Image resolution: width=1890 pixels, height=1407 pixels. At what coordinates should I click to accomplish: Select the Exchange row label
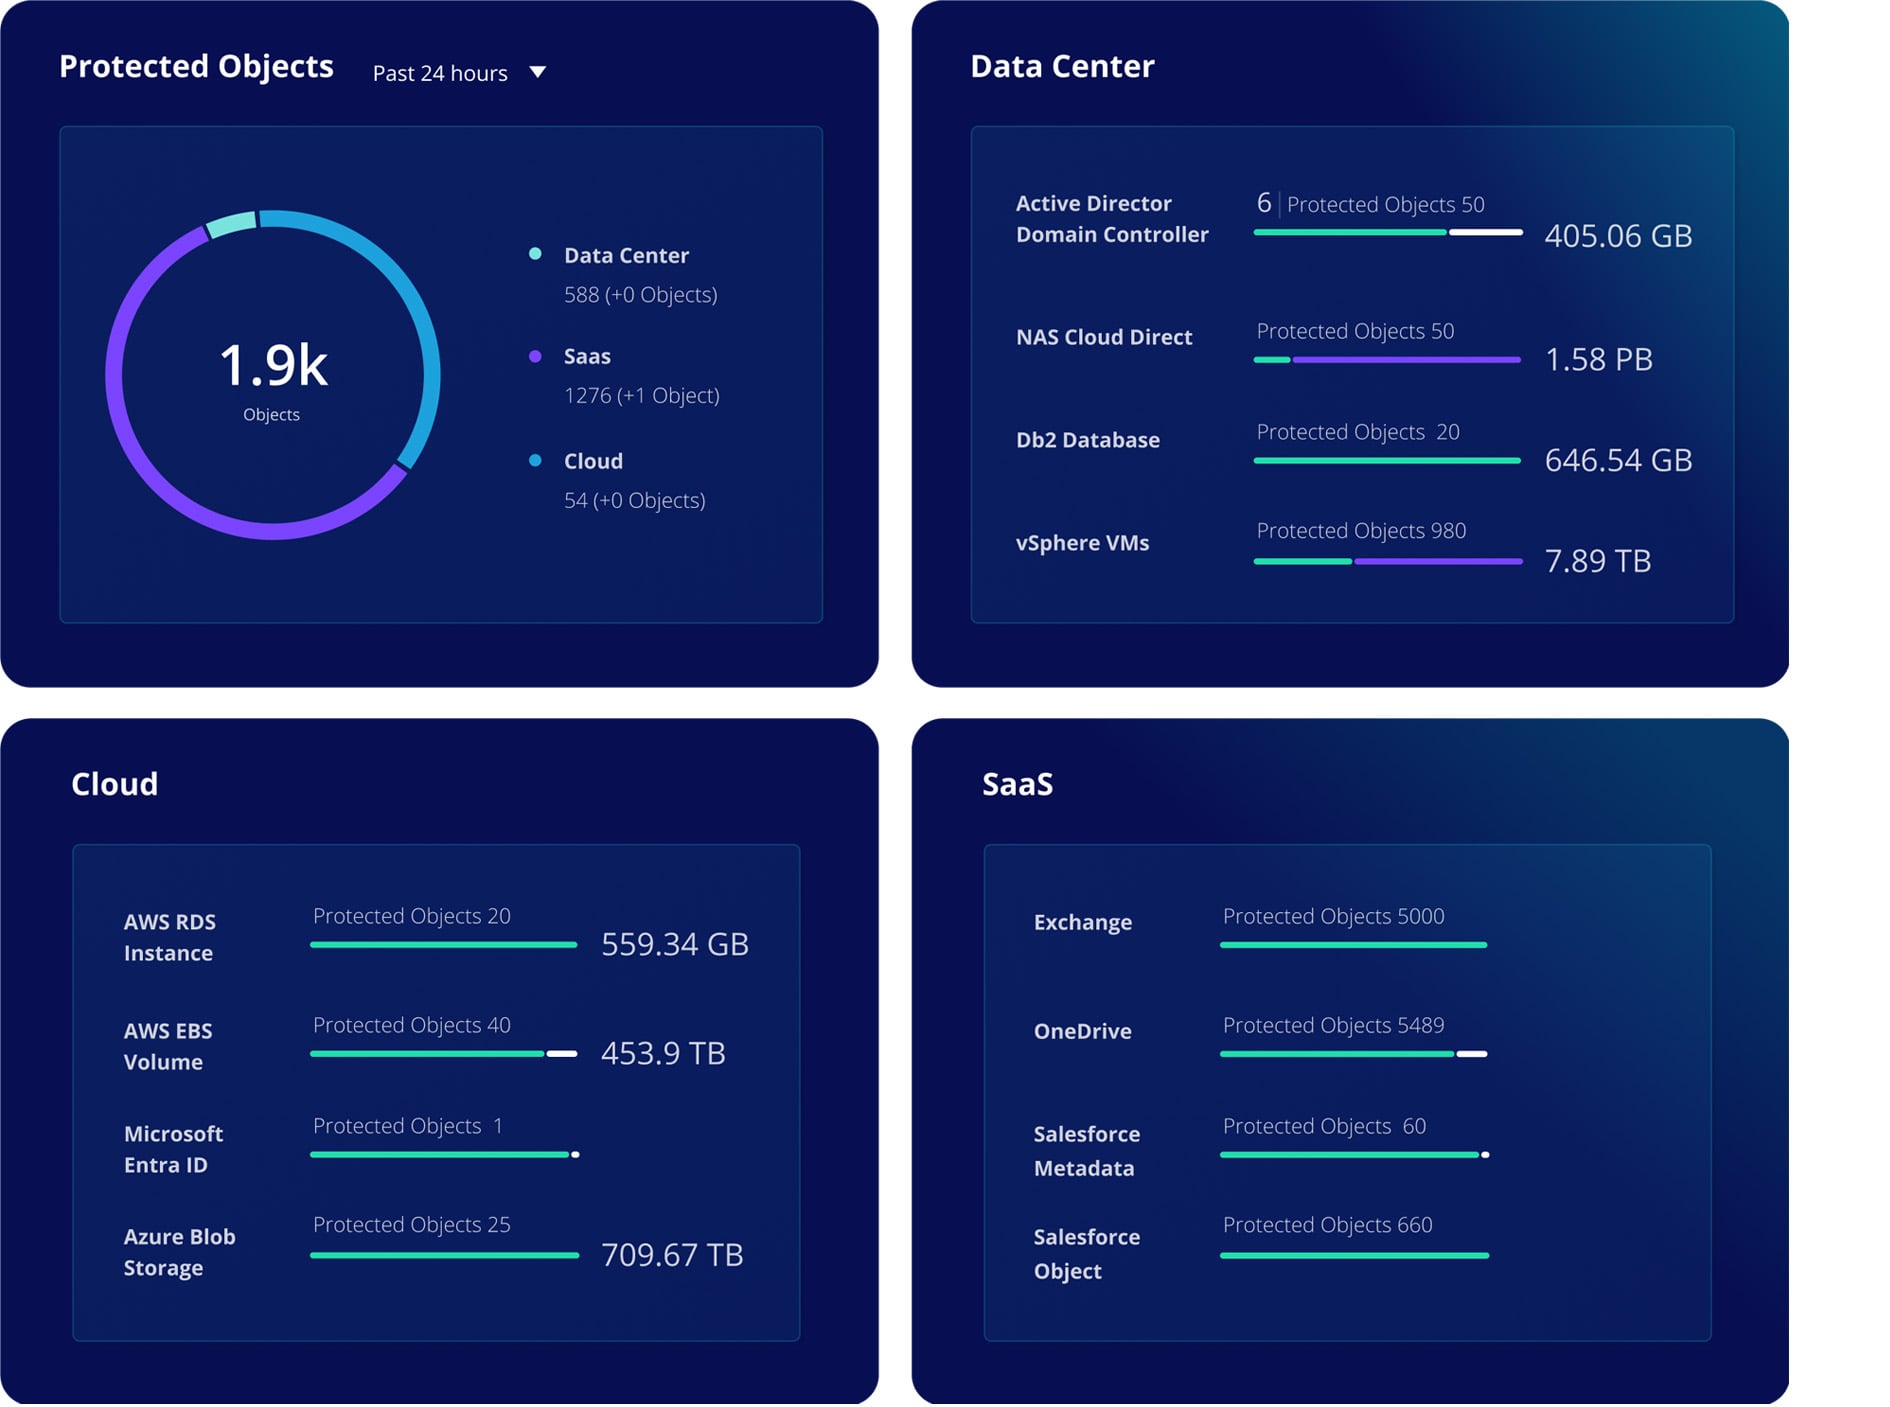[1082, 922]
